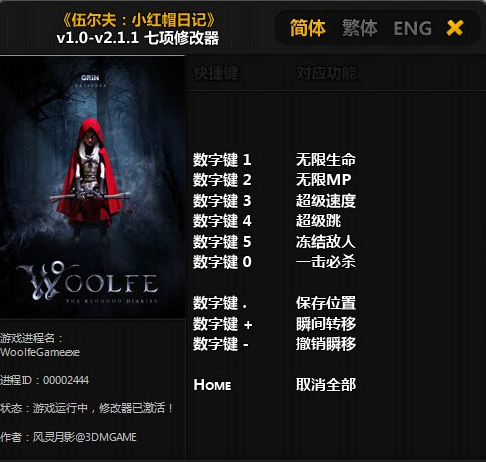Toggle 无限MP cheat option
Viewport: 486px width, 462px height.
coord(324,180)
